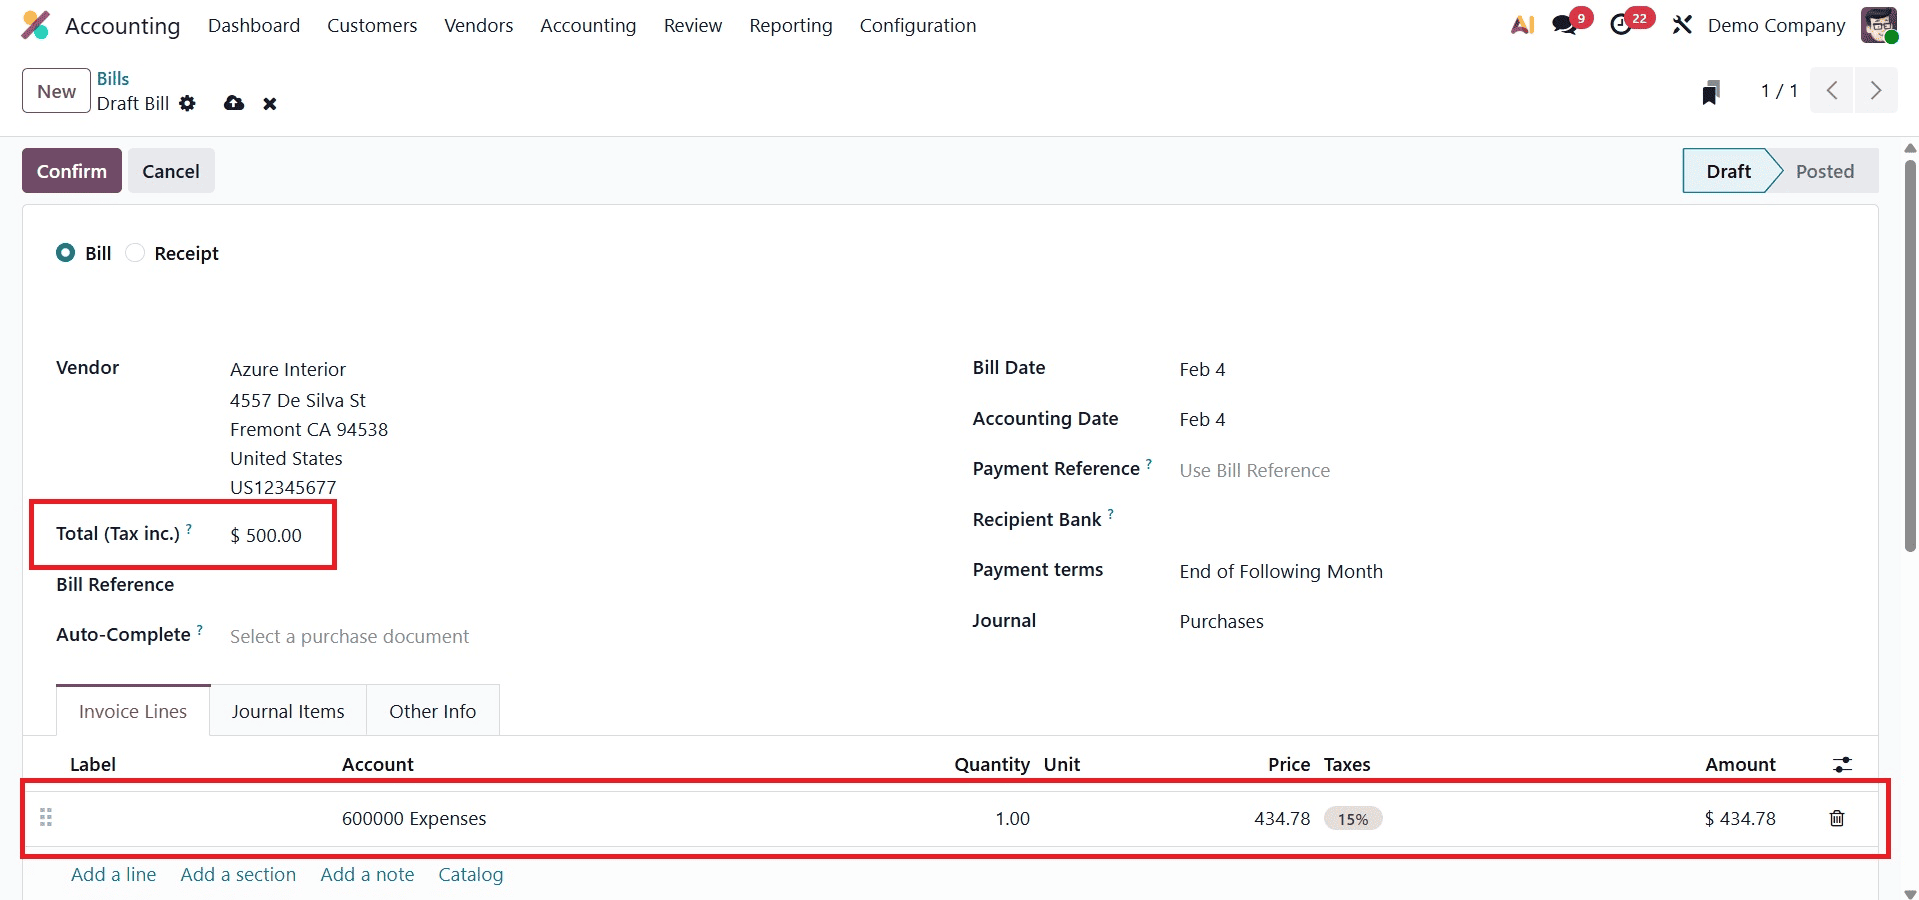Screen dimensions: 1919x900
Task: Open the developer tools icon
Action: click(x=1681, y=24)
